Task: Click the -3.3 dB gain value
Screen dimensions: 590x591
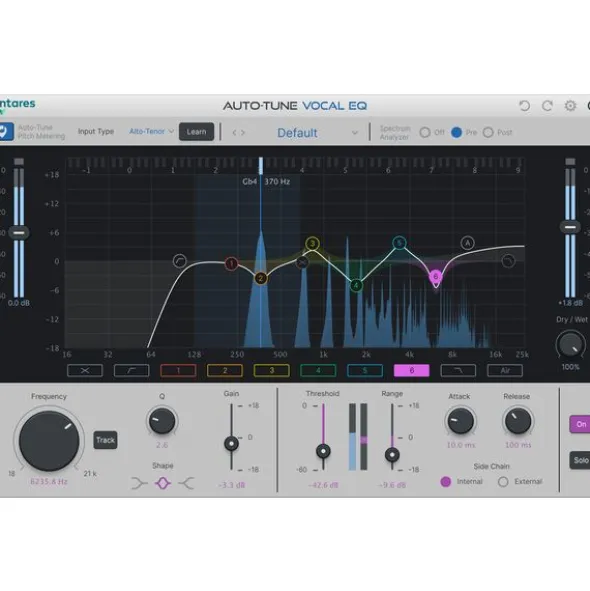Action: coord(231,485)
